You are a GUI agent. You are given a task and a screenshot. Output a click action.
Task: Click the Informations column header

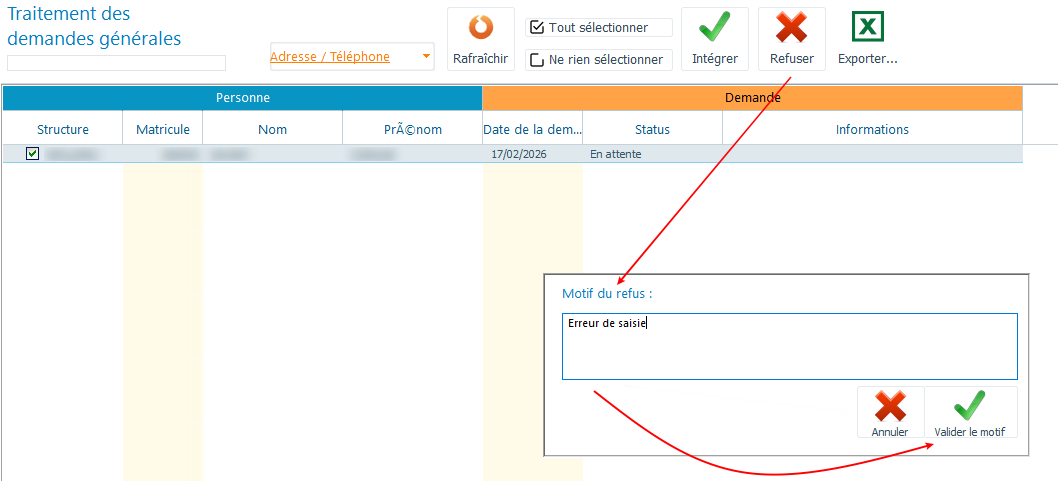tap(872, 130)
